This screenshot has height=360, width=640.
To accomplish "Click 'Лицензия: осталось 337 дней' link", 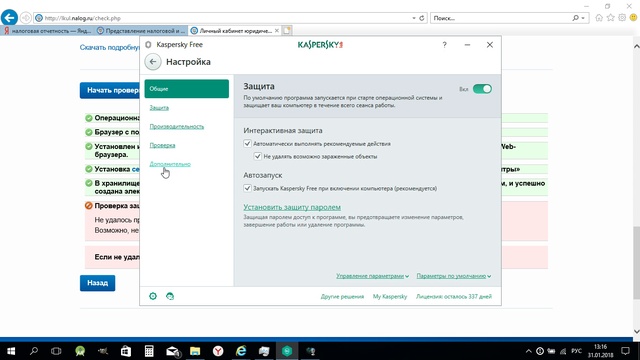I will click(x=454, y=297).
